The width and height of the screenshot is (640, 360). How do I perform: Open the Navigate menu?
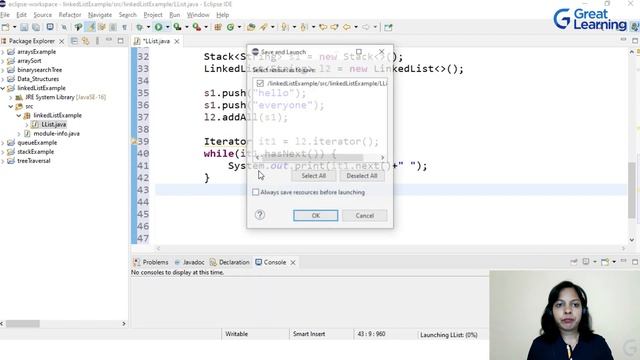click(x=100, y=15)
